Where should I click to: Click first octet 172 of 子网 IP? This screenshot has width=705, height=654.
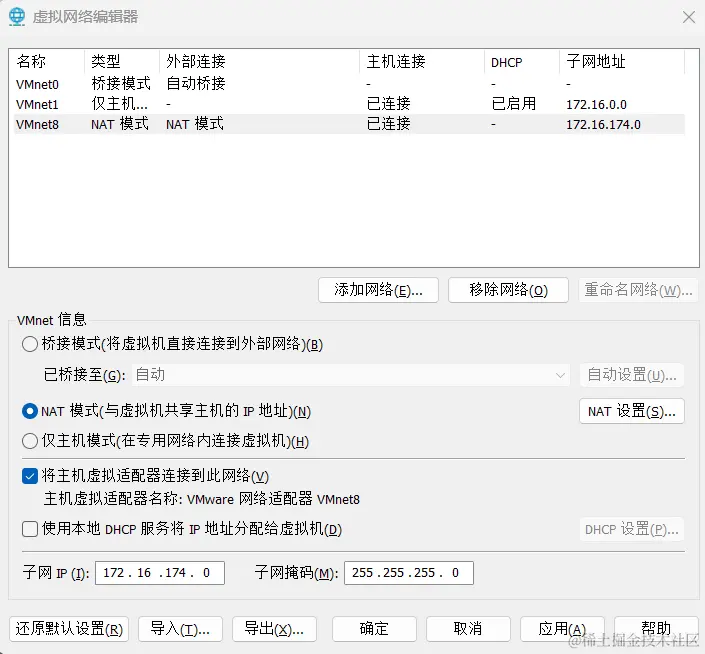[113, 573]
